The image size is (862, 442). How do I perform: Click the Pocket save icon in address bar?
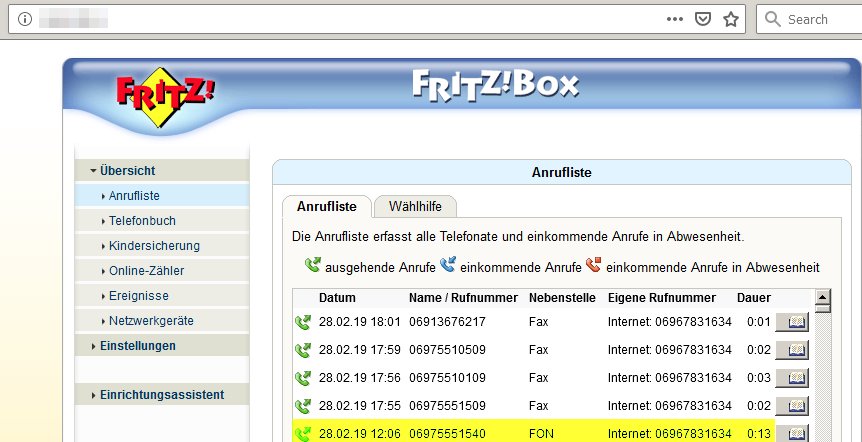coord(703,19)
